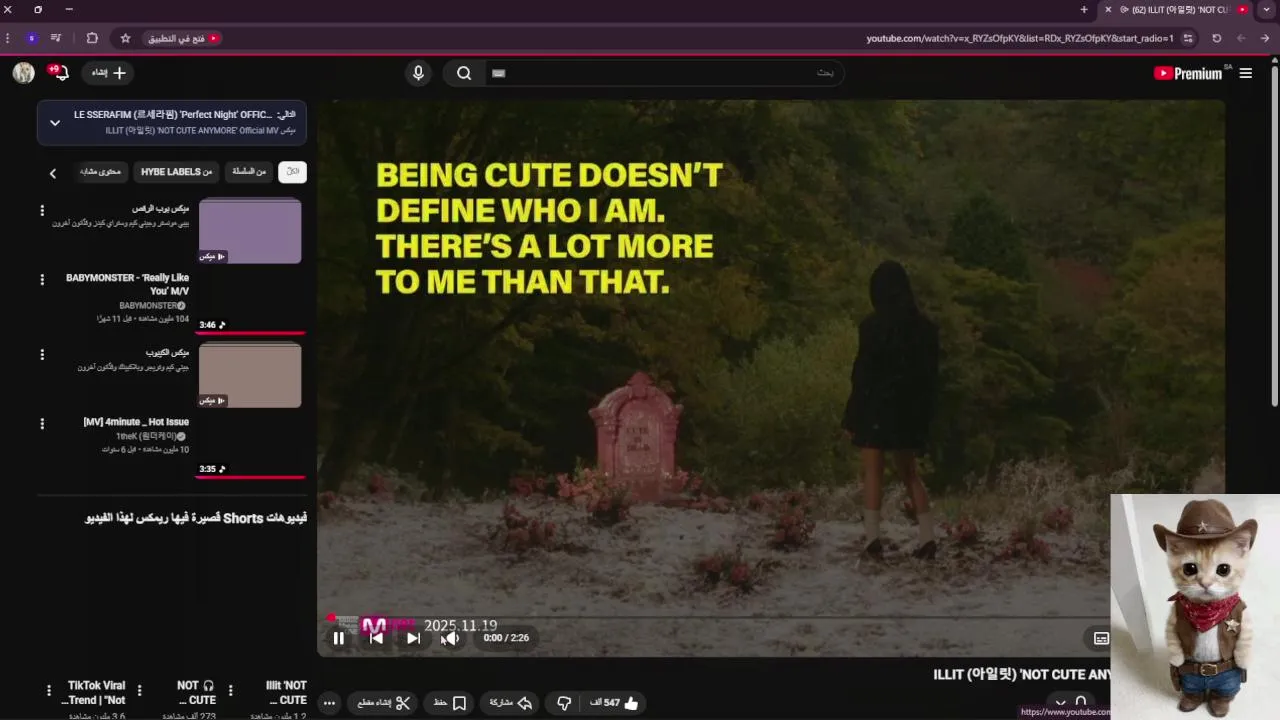Submit search with magnifier icon
The image size is (1280, 720).
point(464,73)
